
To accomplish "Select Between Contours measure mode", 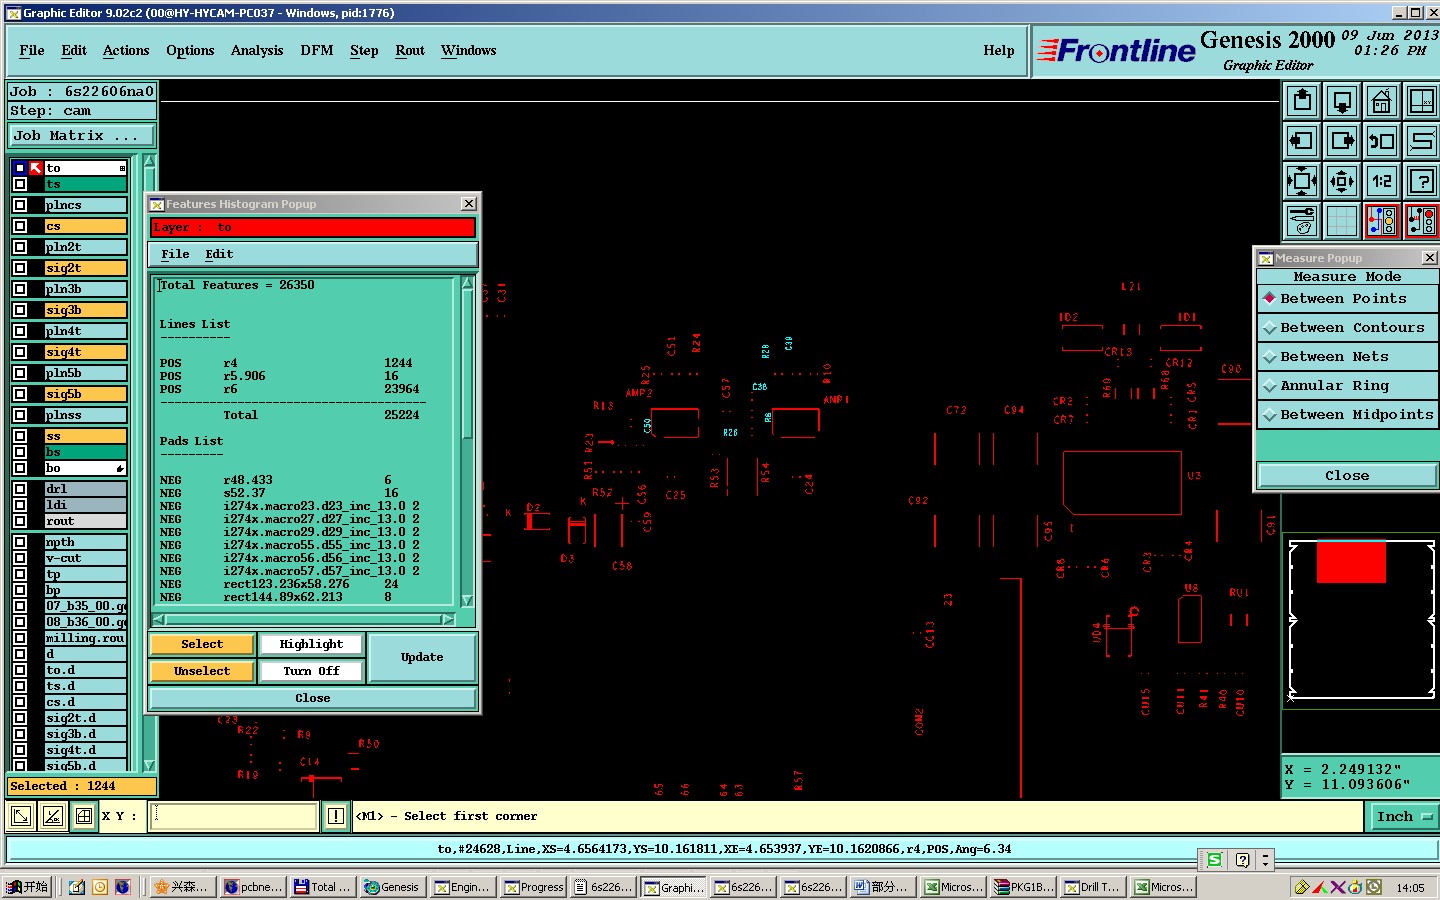I will 1347,327.
